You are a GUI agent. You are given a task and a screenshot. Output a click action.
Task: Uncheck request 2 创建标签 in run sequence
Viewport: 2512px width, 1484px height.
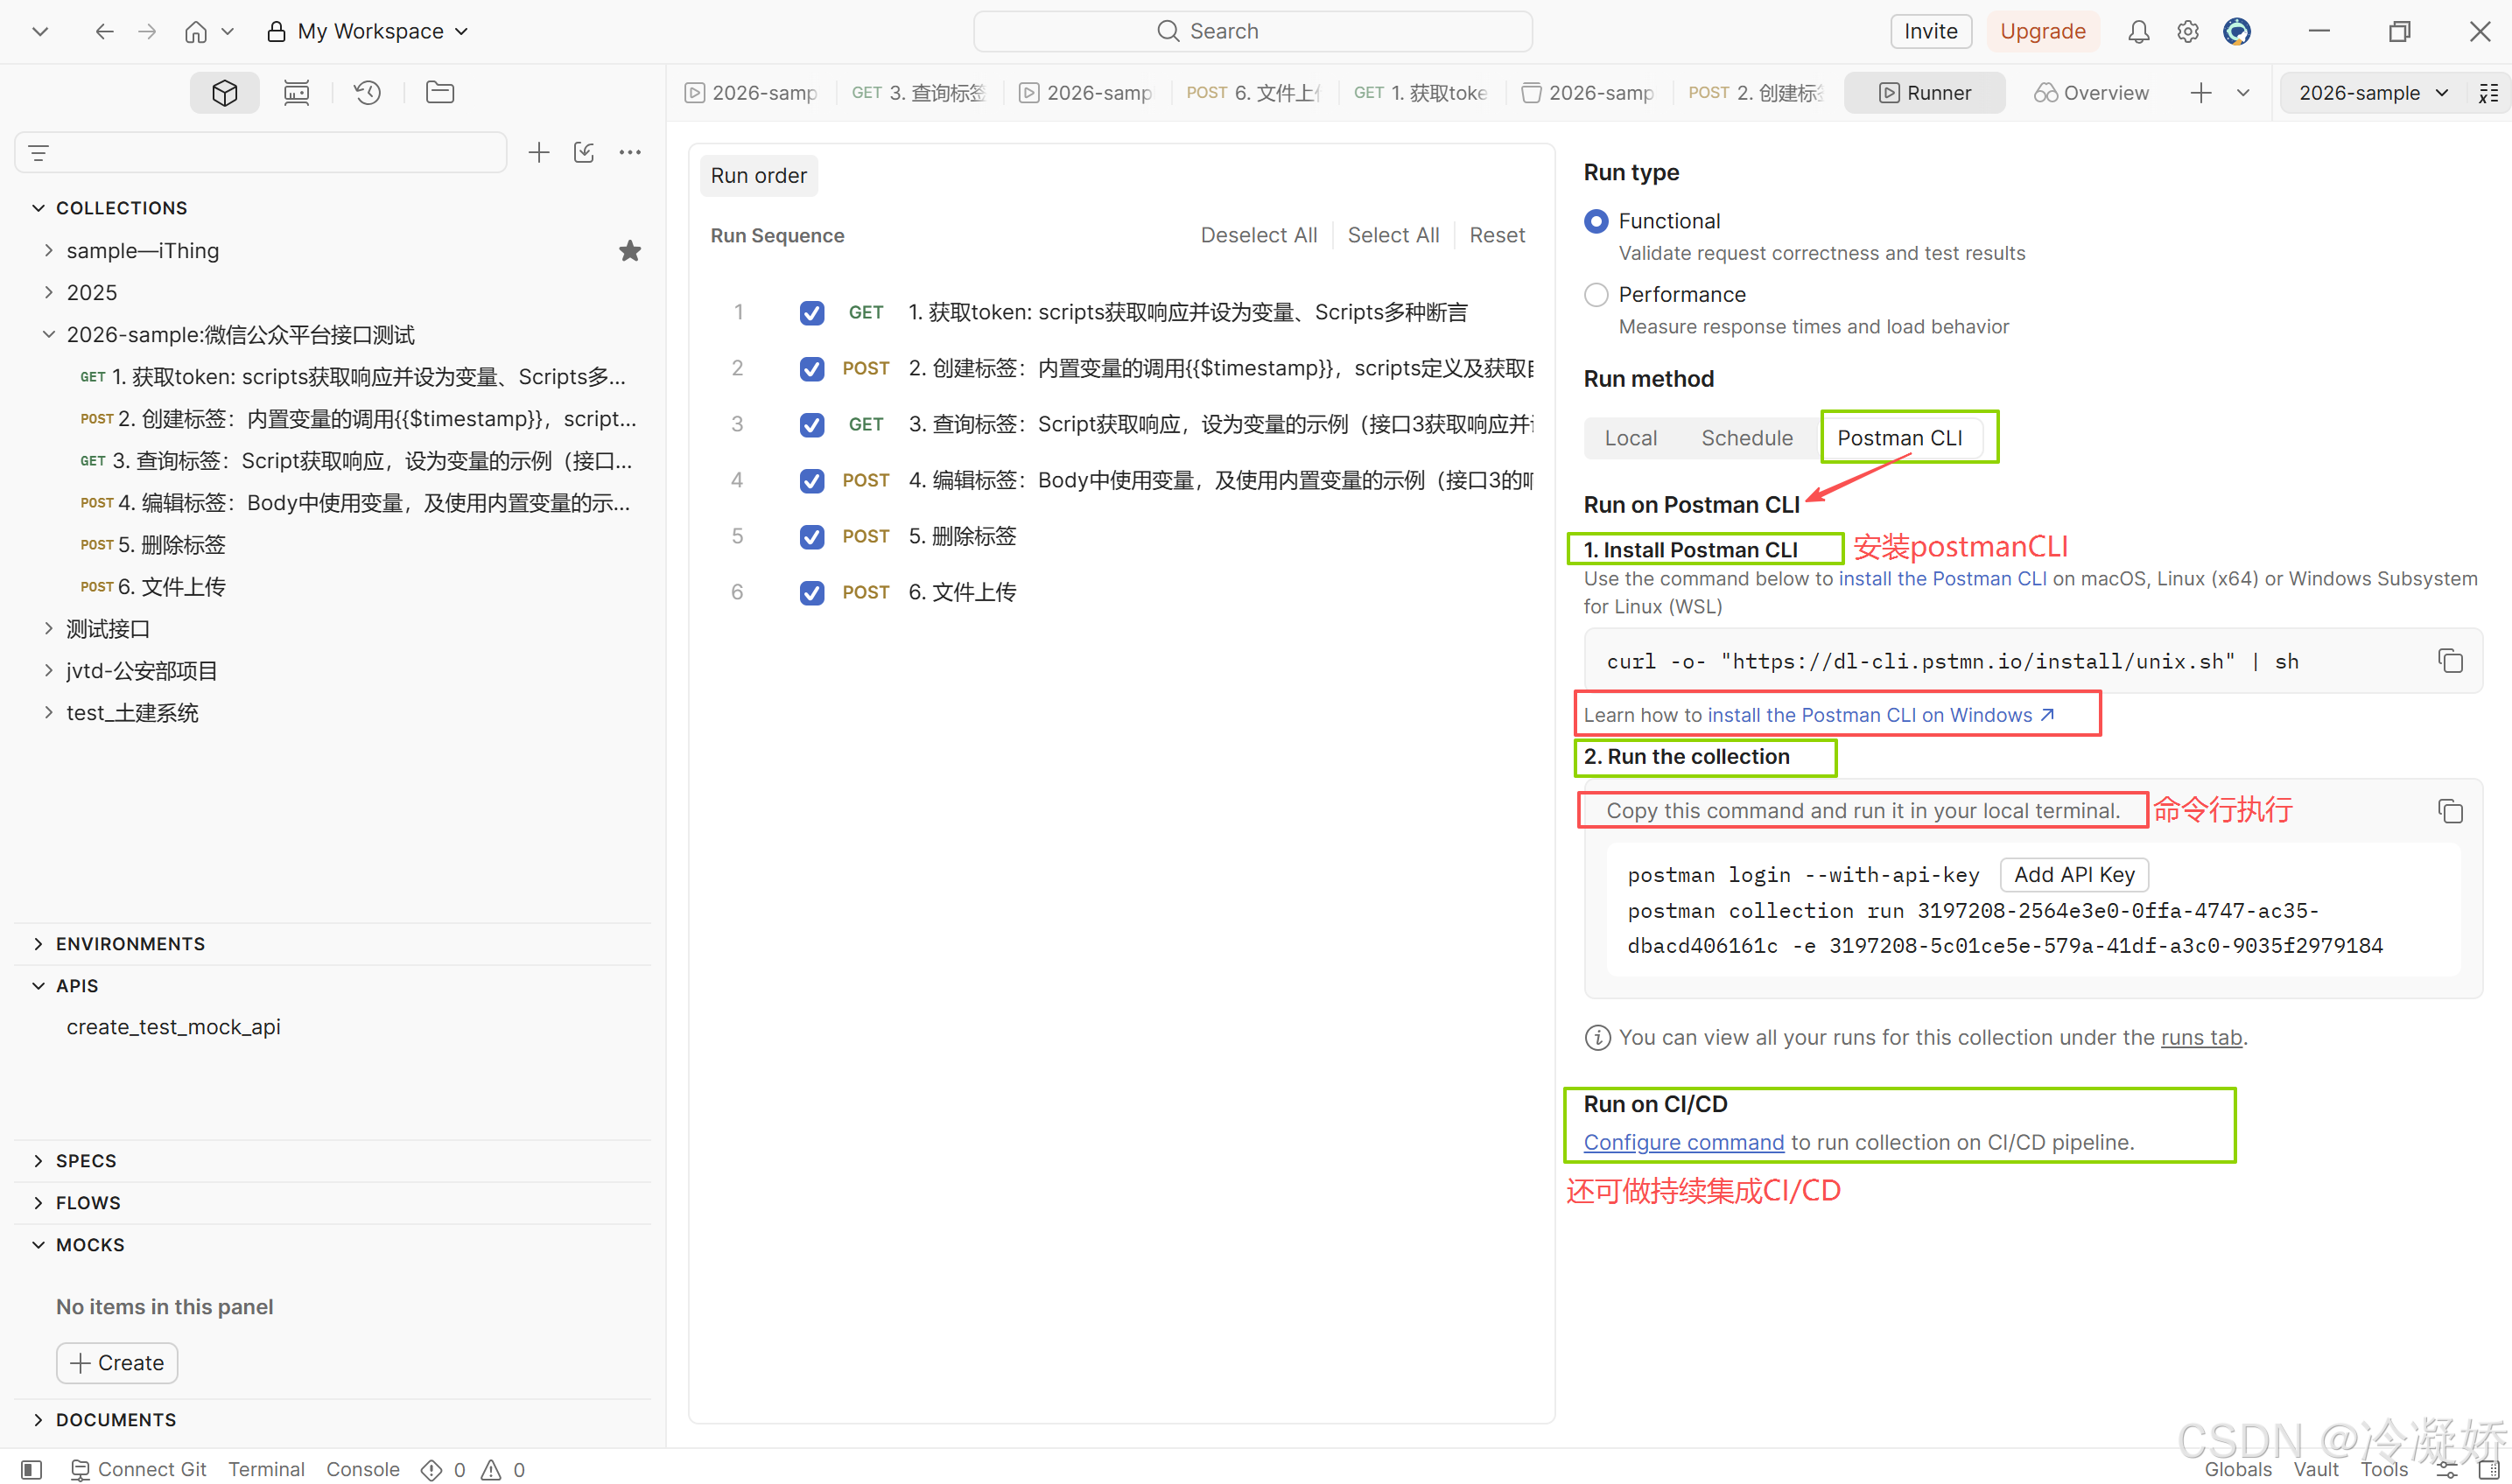tap(812, 369)
